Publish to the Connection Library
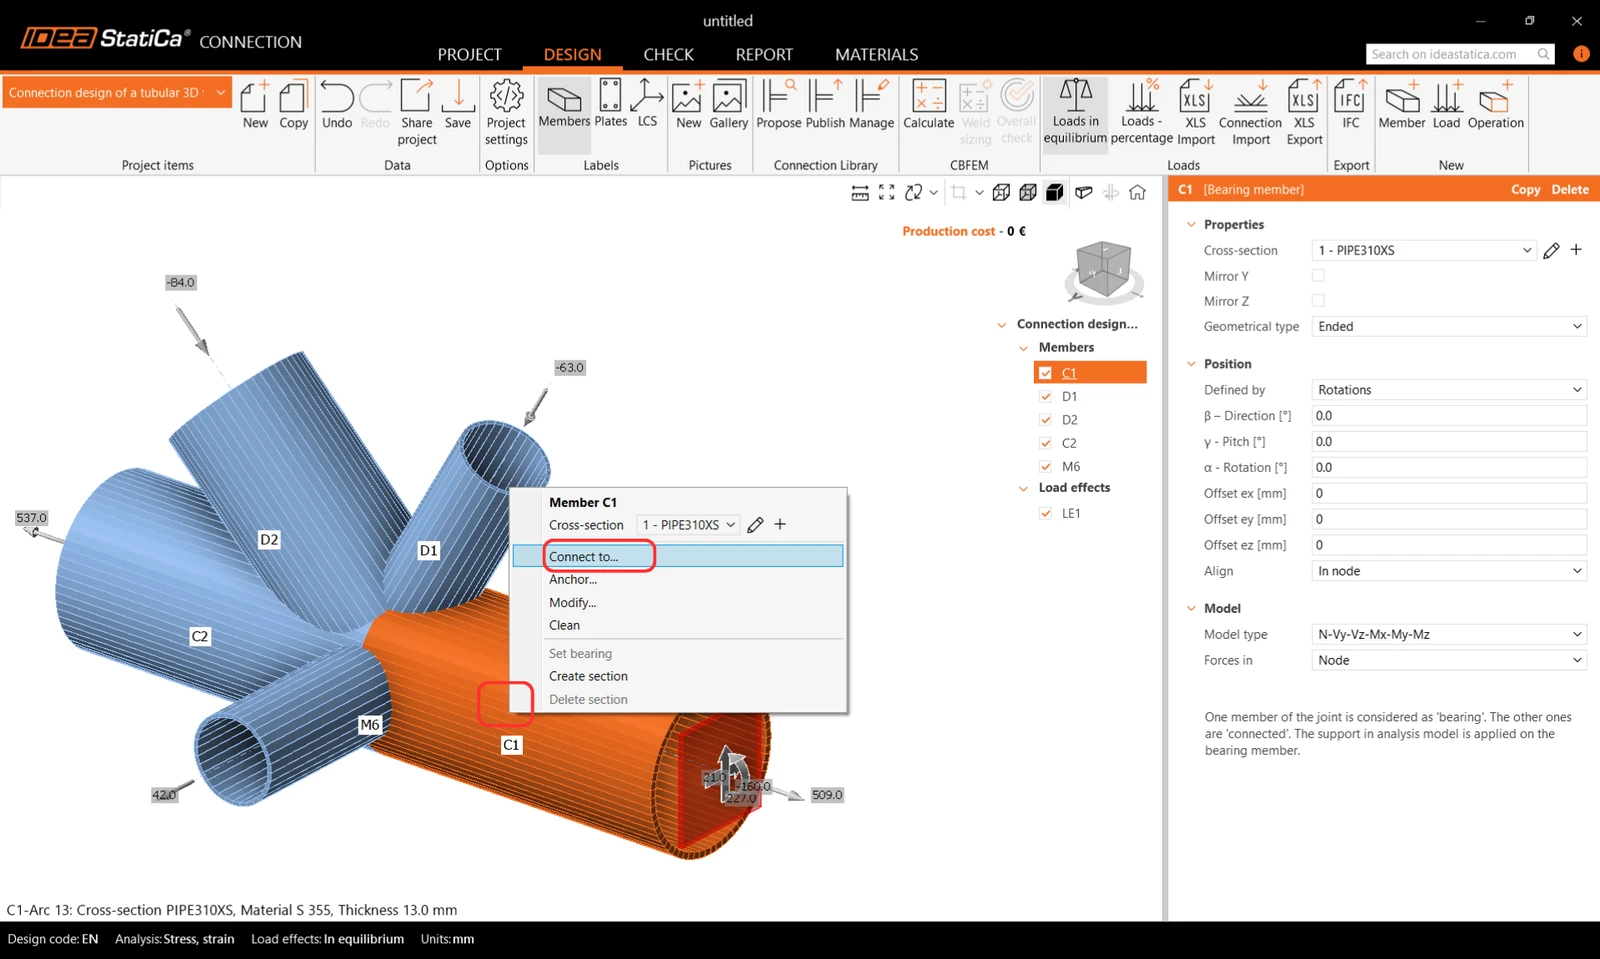 coord(825,106)
